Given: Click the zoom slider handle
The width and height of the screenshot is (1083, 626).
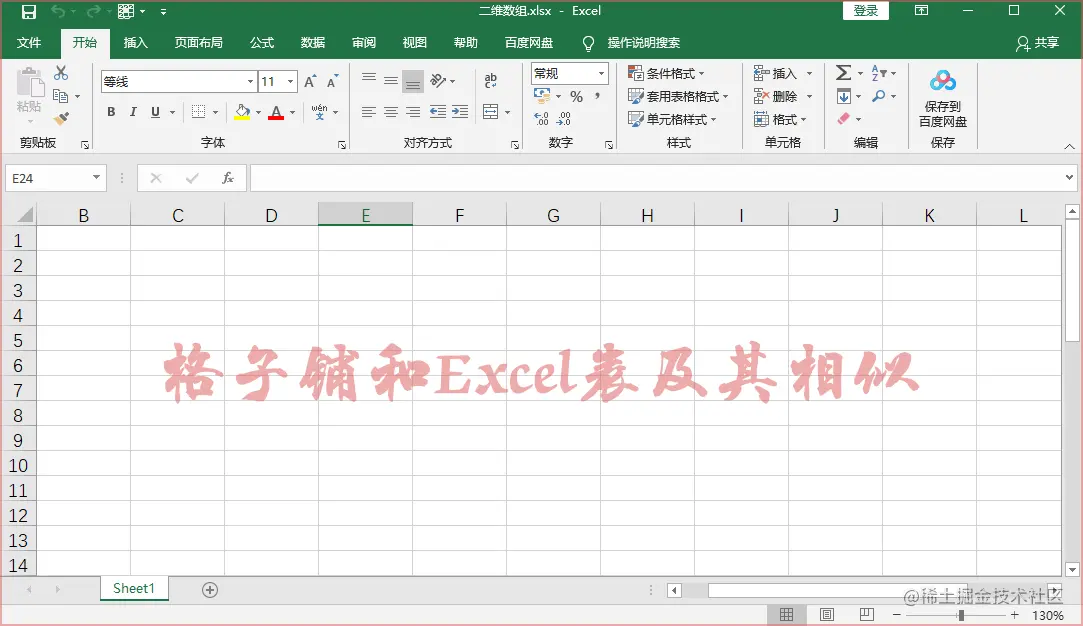Looking at the screenshot, I should coord(961,615).
